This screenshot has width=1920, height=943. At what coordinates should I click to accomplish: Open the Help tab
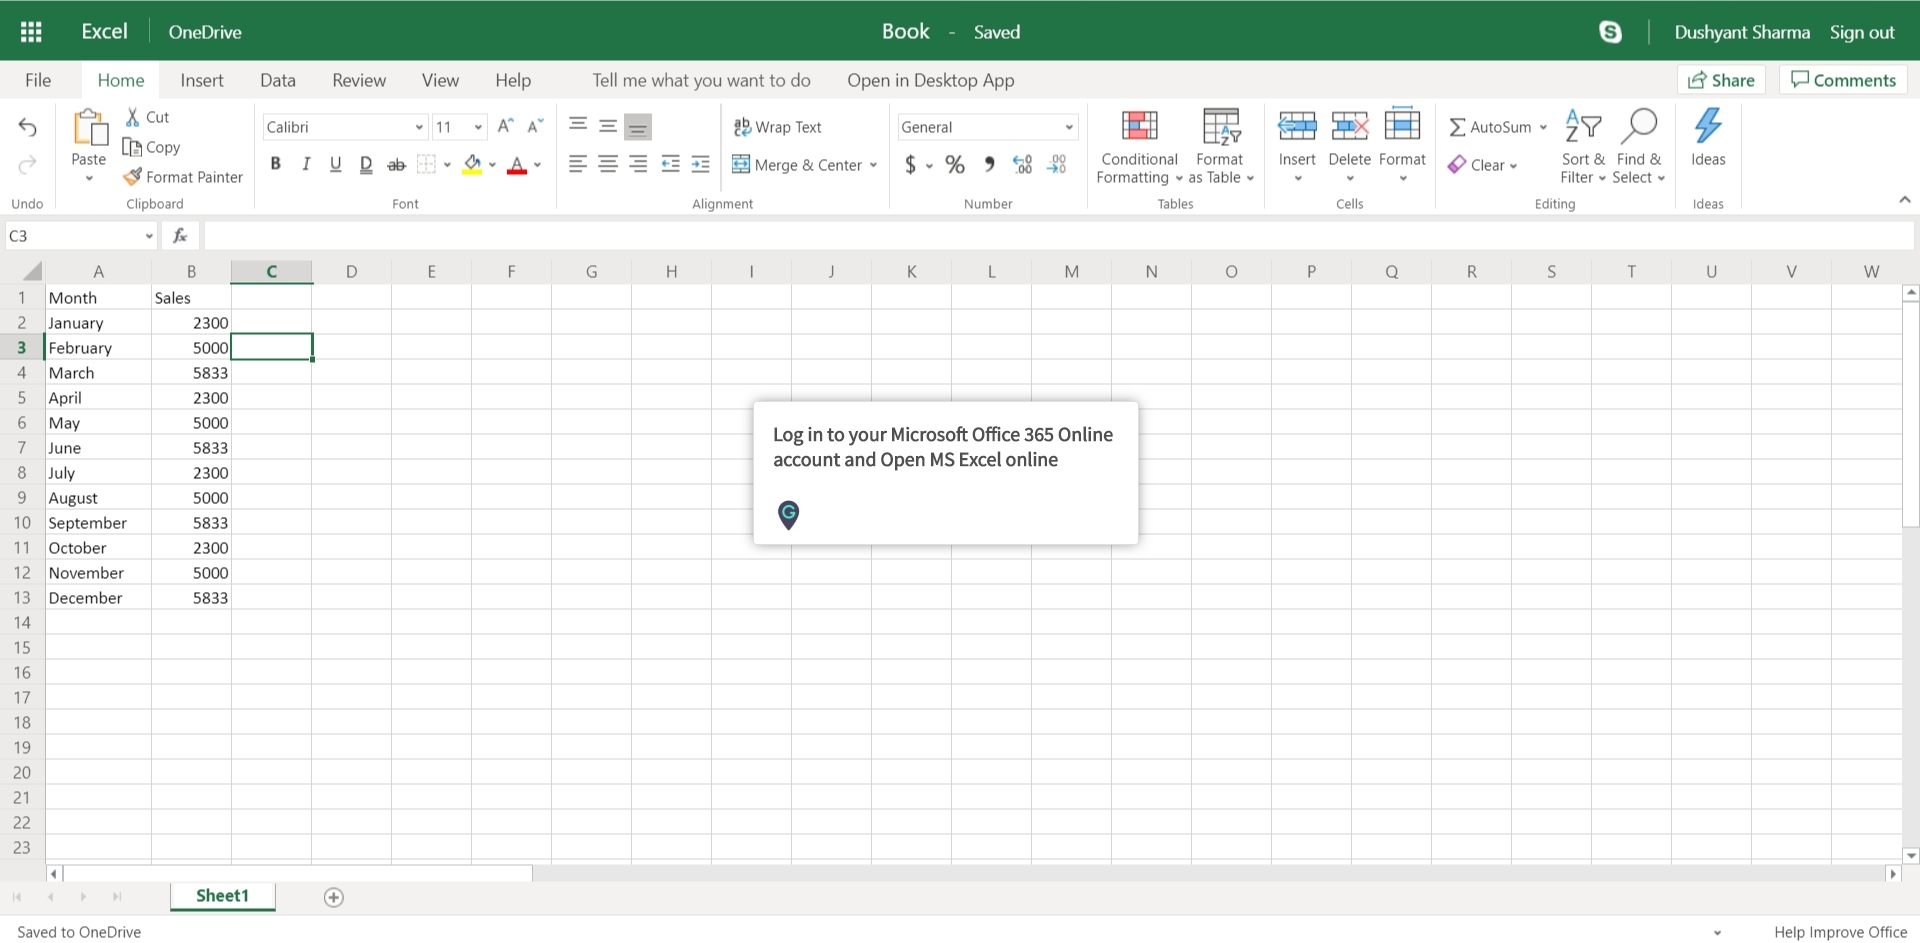click(513, 80)
